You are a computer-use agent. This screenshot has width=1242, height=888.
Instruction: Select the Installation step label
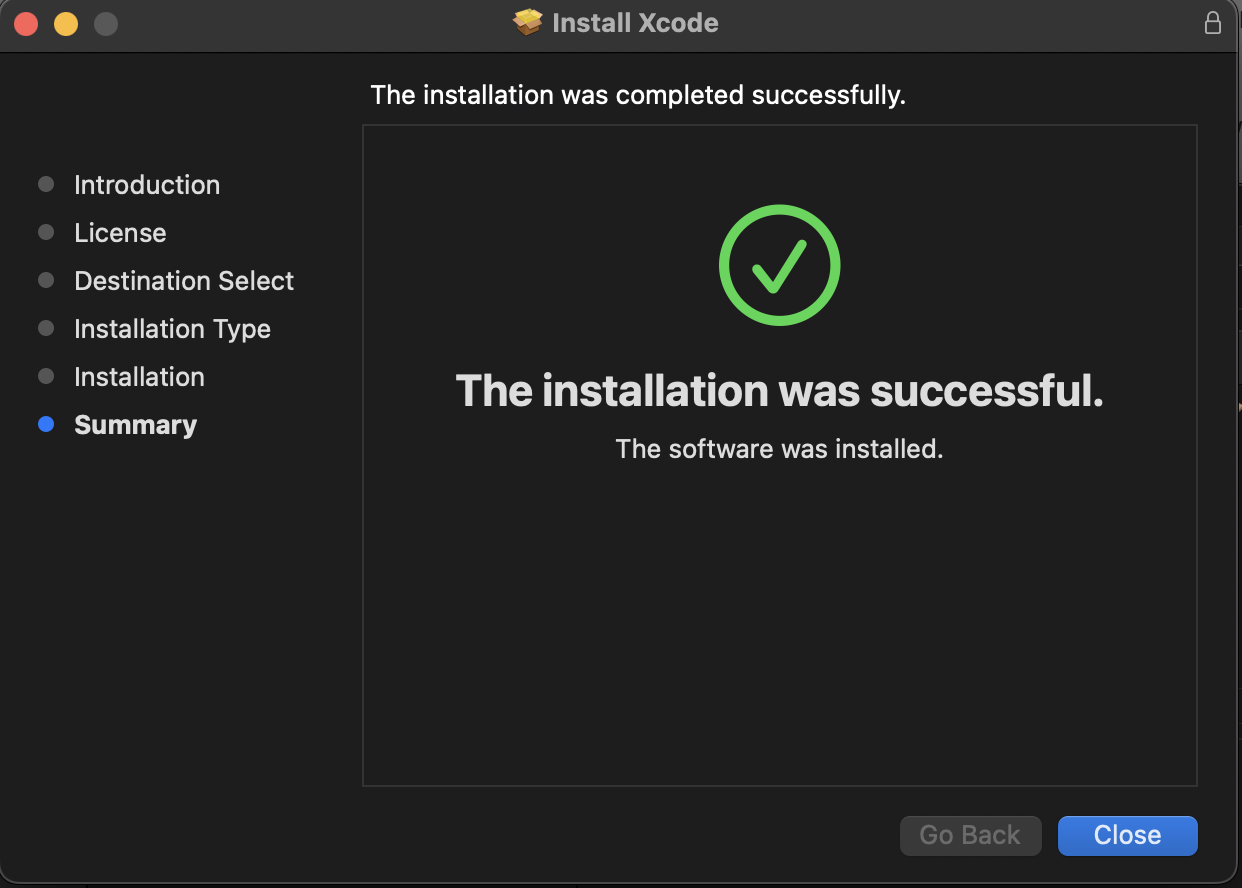[139, 377]
